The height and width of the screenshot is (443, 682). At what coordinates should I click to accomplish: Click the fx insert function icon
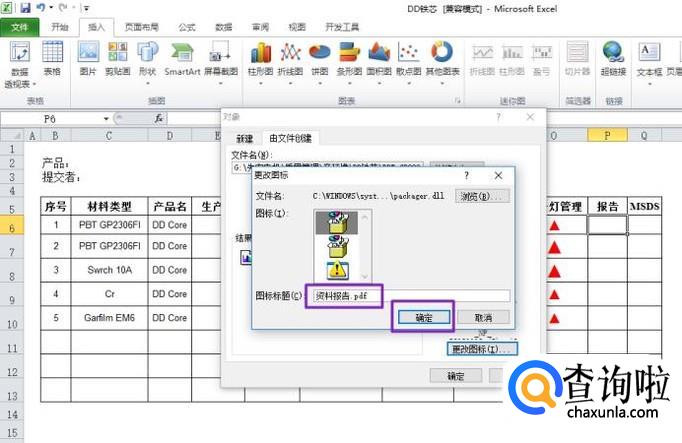pos(159,118)
